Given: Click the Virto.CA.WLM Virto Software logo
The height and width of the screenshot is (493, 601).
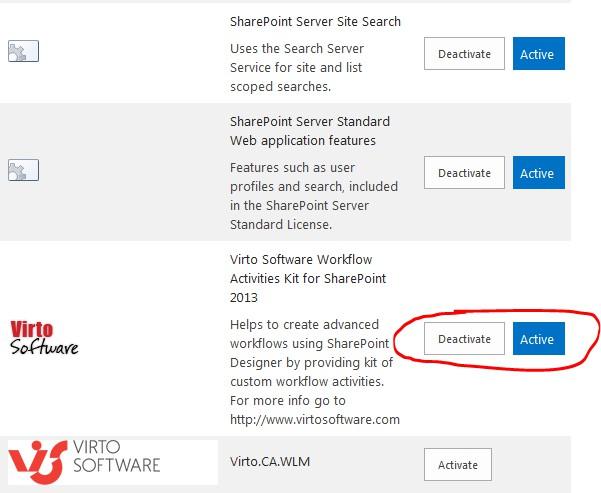Looking at the screenshot, I should [113, 462].
